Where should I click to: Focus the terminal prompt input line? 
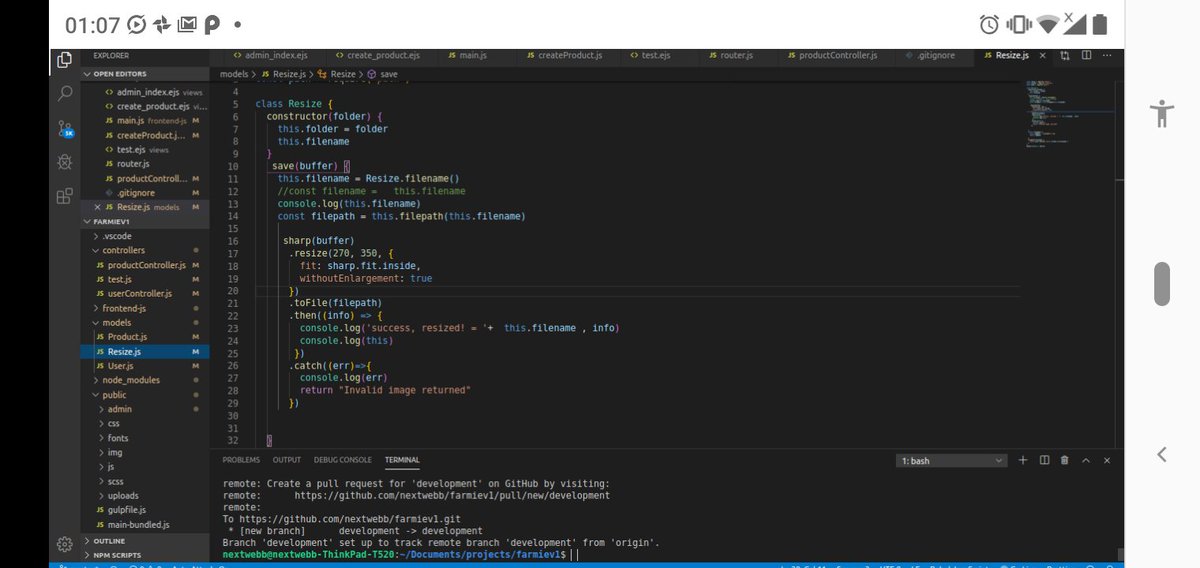point(400,554)
